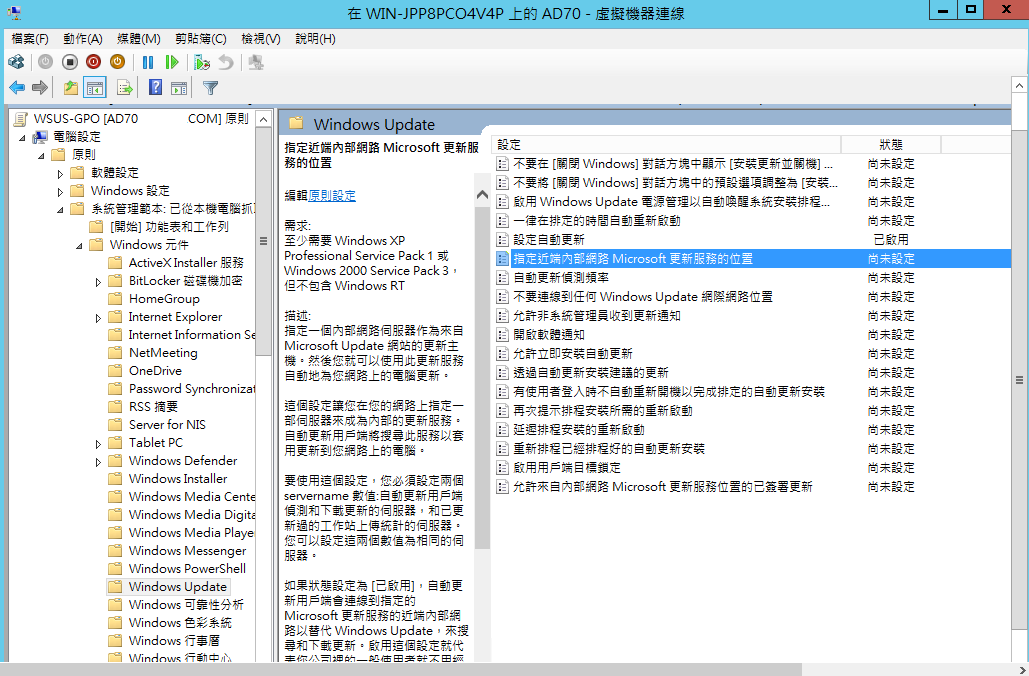Open the 說明(H) menu
This screenshot has width=1029, height=676.
(x=315, y=39)
